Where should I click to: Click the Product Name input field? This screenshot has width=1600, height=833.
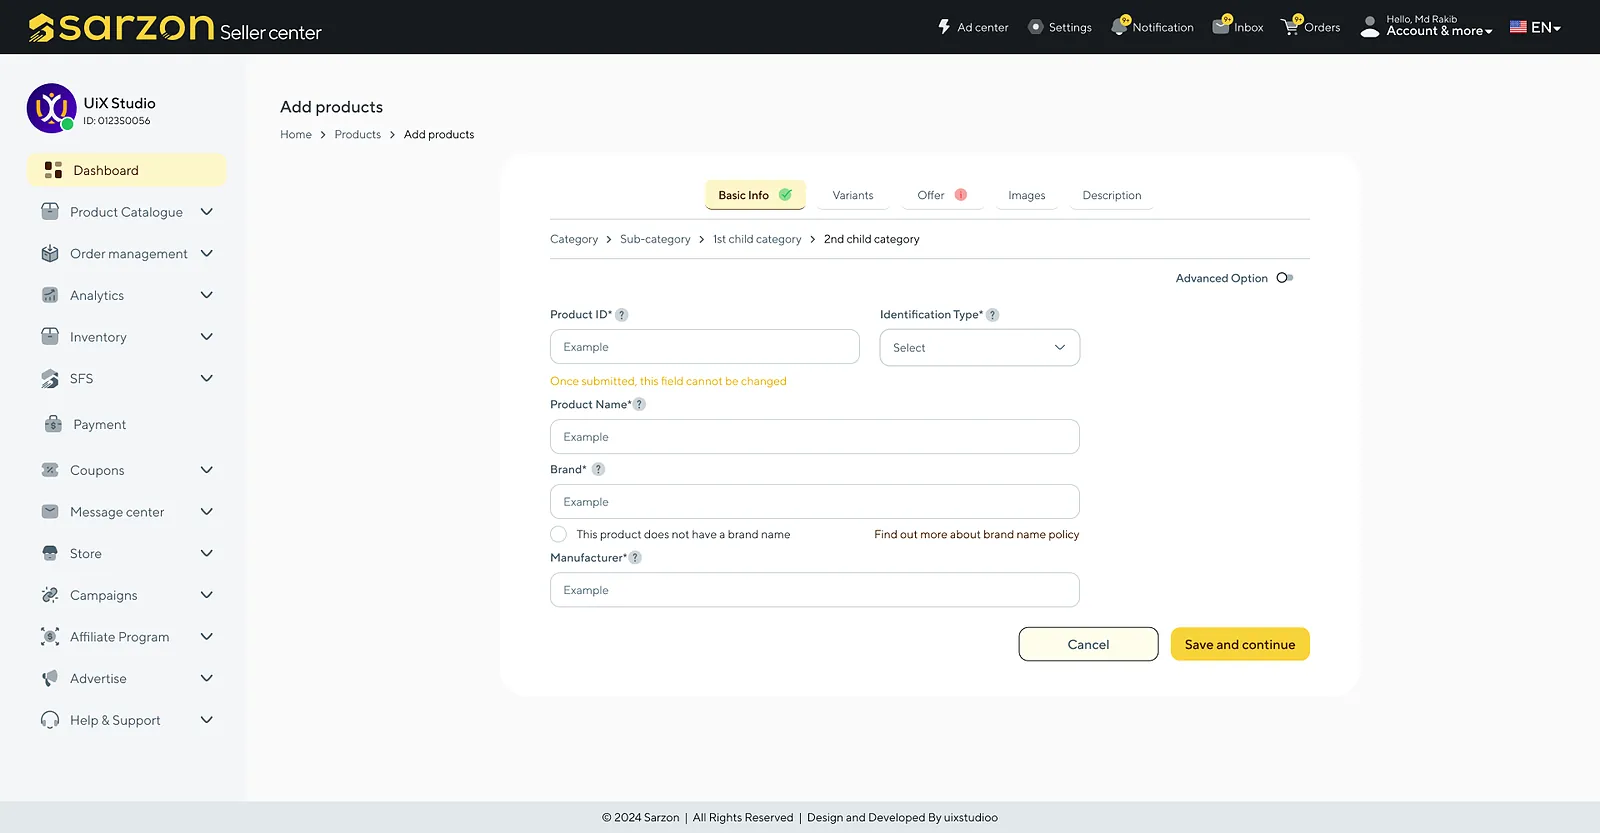pyautogui.click(x=815, y=437)
